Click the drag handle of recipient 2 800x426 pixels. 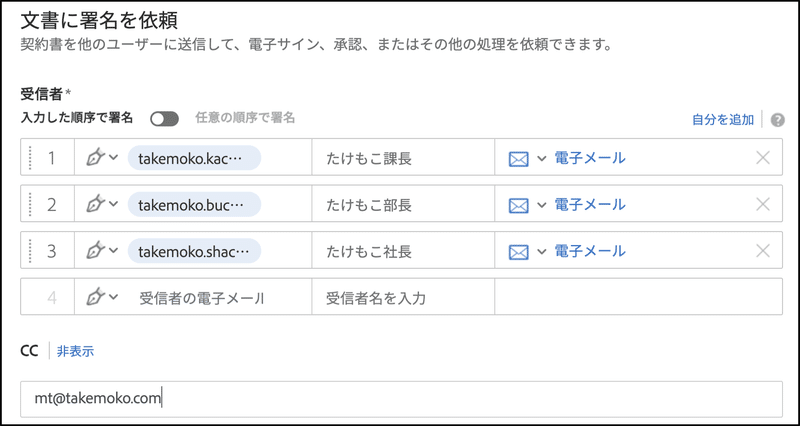point(30,204)
